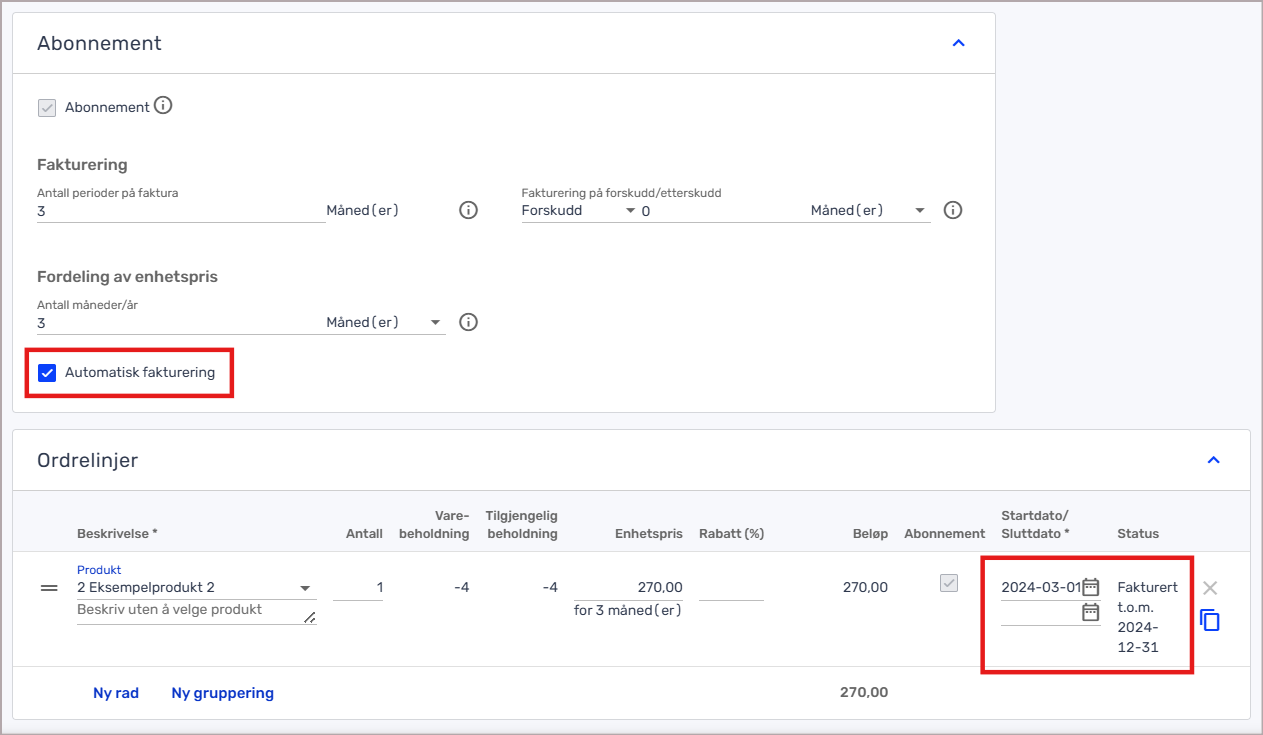Viewport: 1263px width, 735px height.
Task: Copy the order line with duplicate icon
Action: 1210,621
